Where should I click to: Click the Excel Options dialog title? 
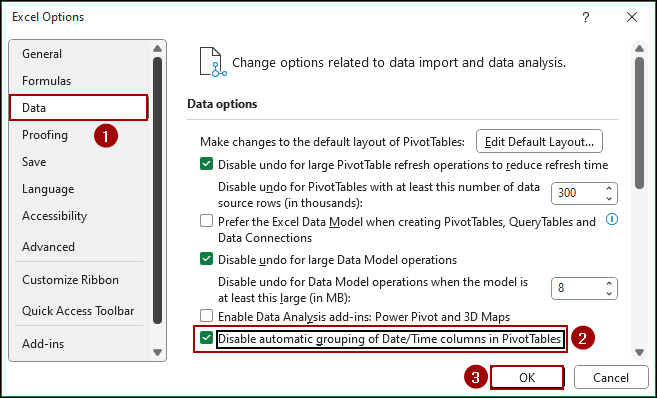coord(48,17)
